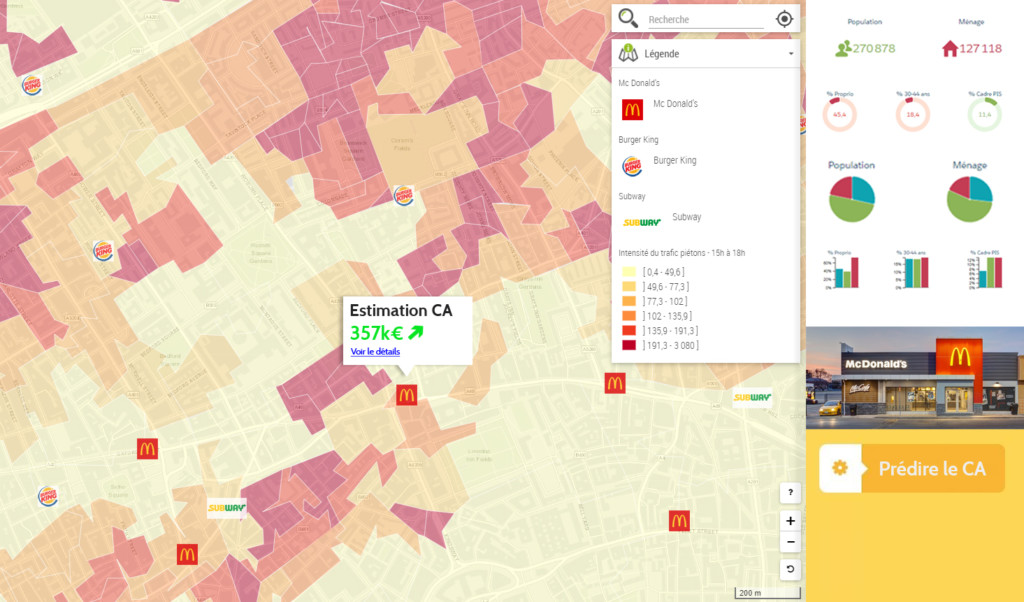Click the Mc Donald's label beside the legend logo
Screen dimensions: 1024x602
pyautogui.click(x=675, y=103)
